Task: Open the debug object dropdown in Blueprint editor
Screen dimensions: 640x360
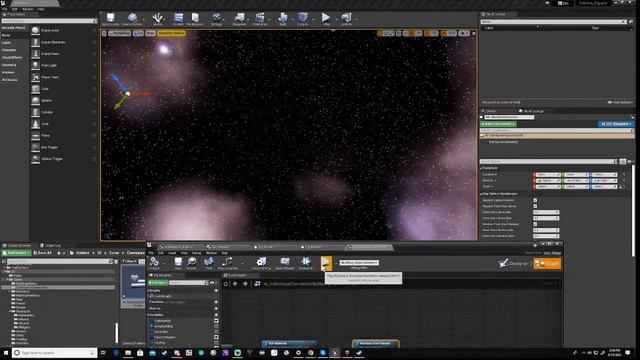Action: (x=359, y=263)
